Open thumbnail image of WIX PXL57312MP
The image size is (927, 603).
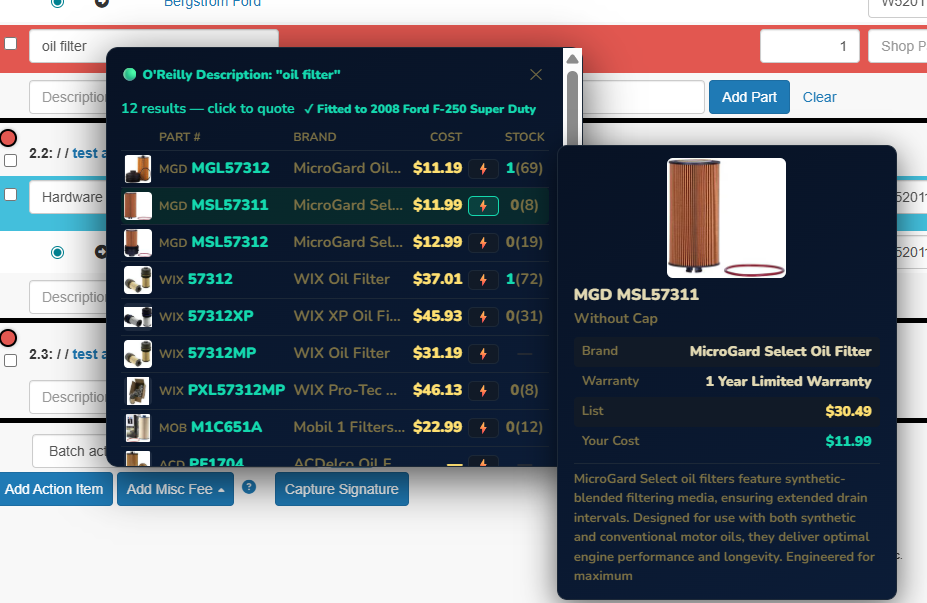coord(138,390)
